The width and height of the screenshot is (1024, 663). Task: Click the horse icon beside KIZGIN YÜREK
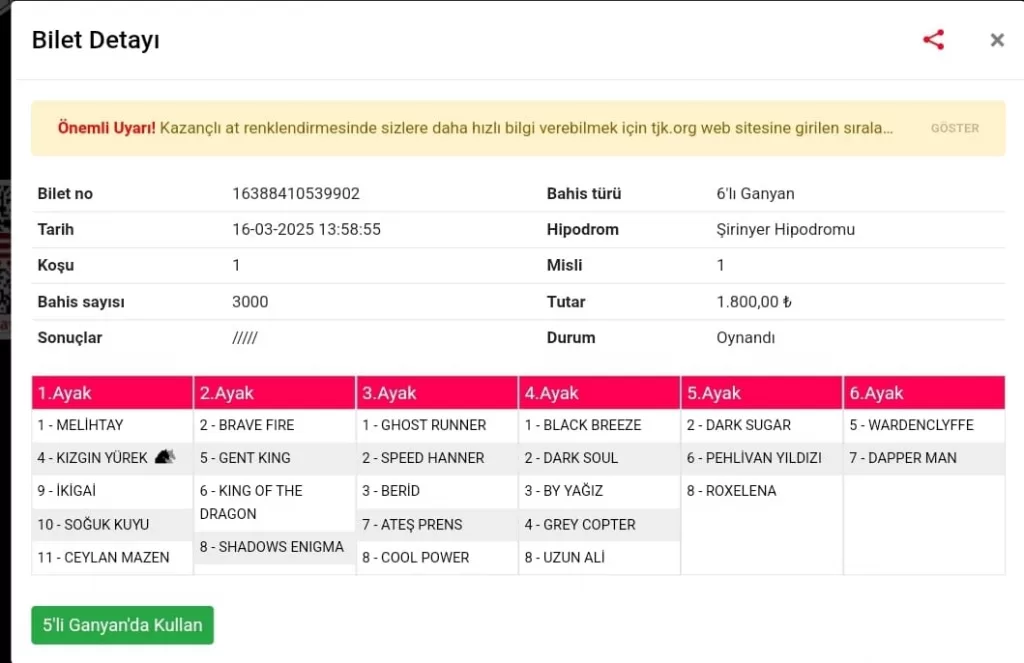165,457
